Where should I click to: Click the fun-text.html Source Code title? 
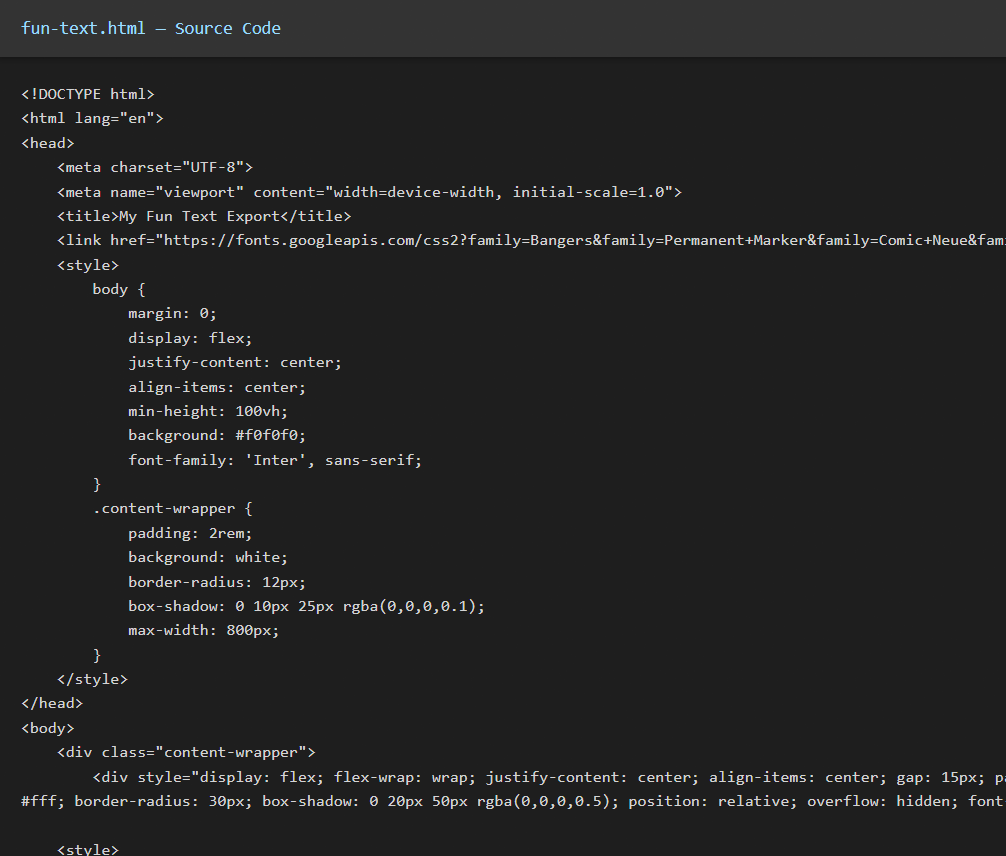click(x=151, y=28)
